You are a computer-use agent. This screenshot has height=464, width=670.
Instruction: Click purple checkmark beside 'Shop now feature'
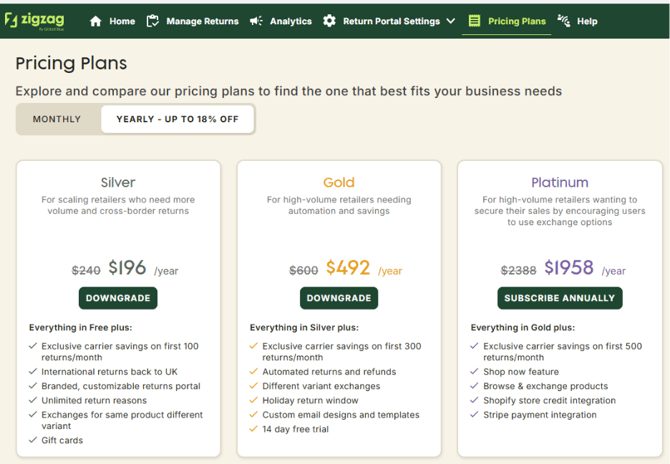474,371
